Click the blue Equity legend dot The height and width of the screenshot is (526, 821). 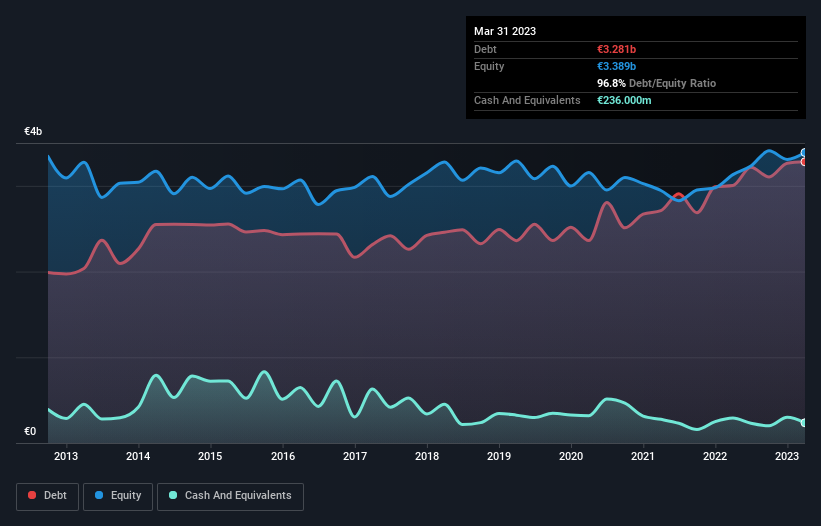click(x=99, y=495)
